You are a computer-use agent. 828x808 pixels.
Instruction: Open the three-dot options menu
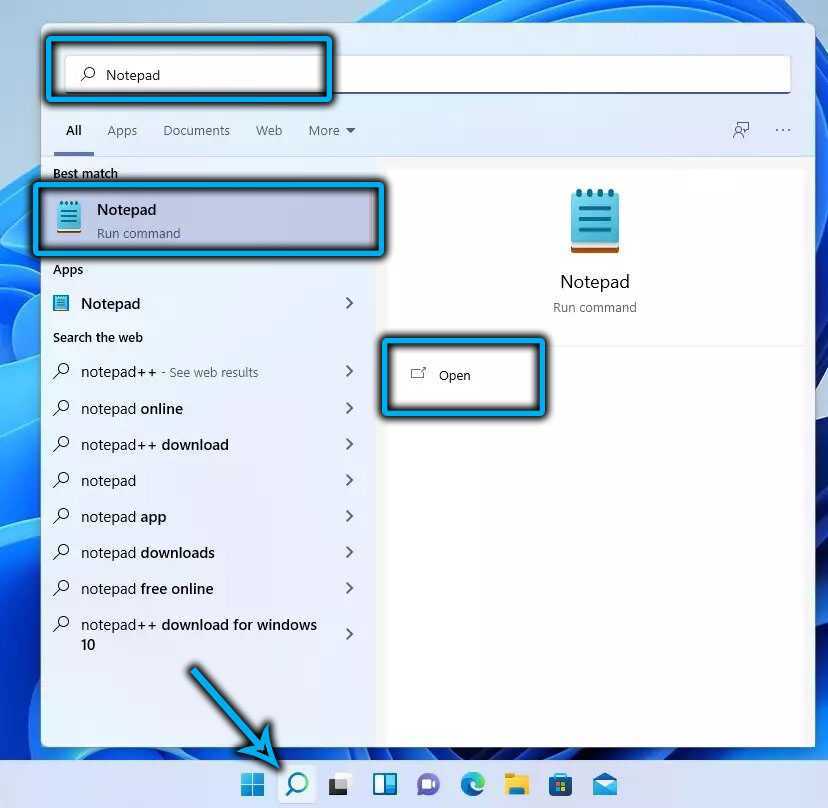[783, 130]
